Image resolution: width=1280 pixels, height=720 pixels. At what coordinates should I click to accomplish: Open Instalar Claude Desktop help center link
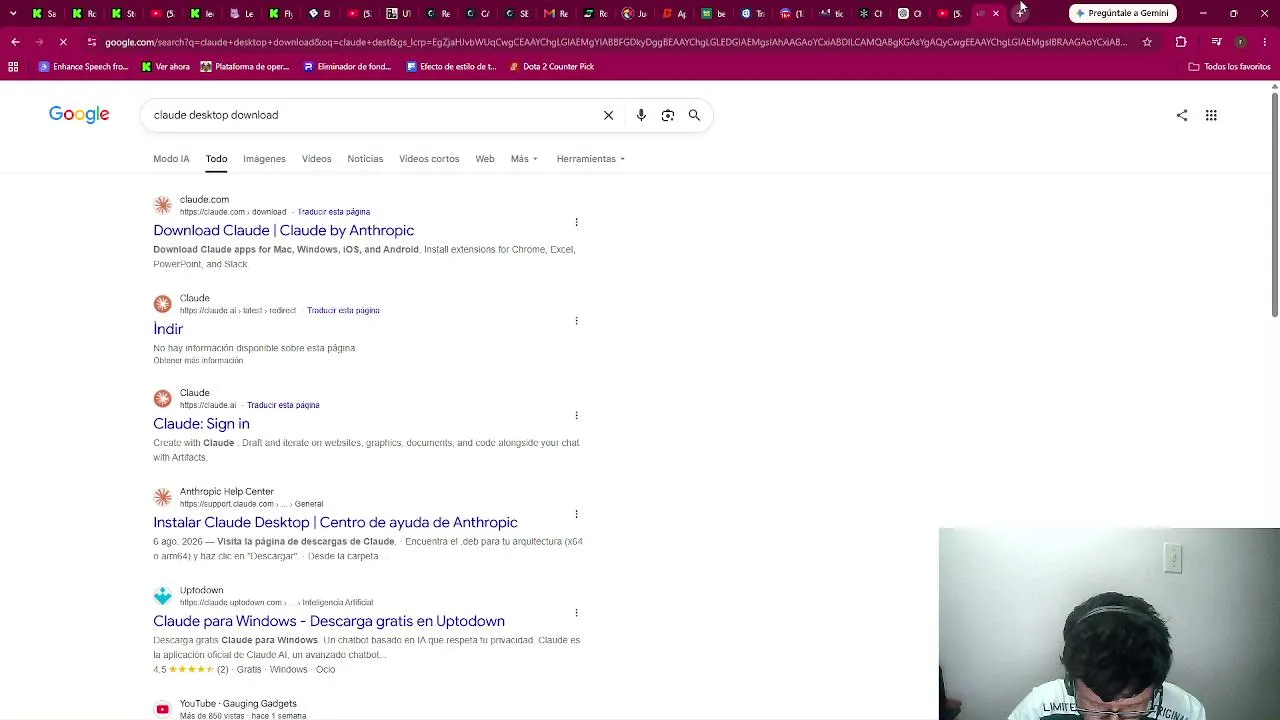click(x=335, y=523)
